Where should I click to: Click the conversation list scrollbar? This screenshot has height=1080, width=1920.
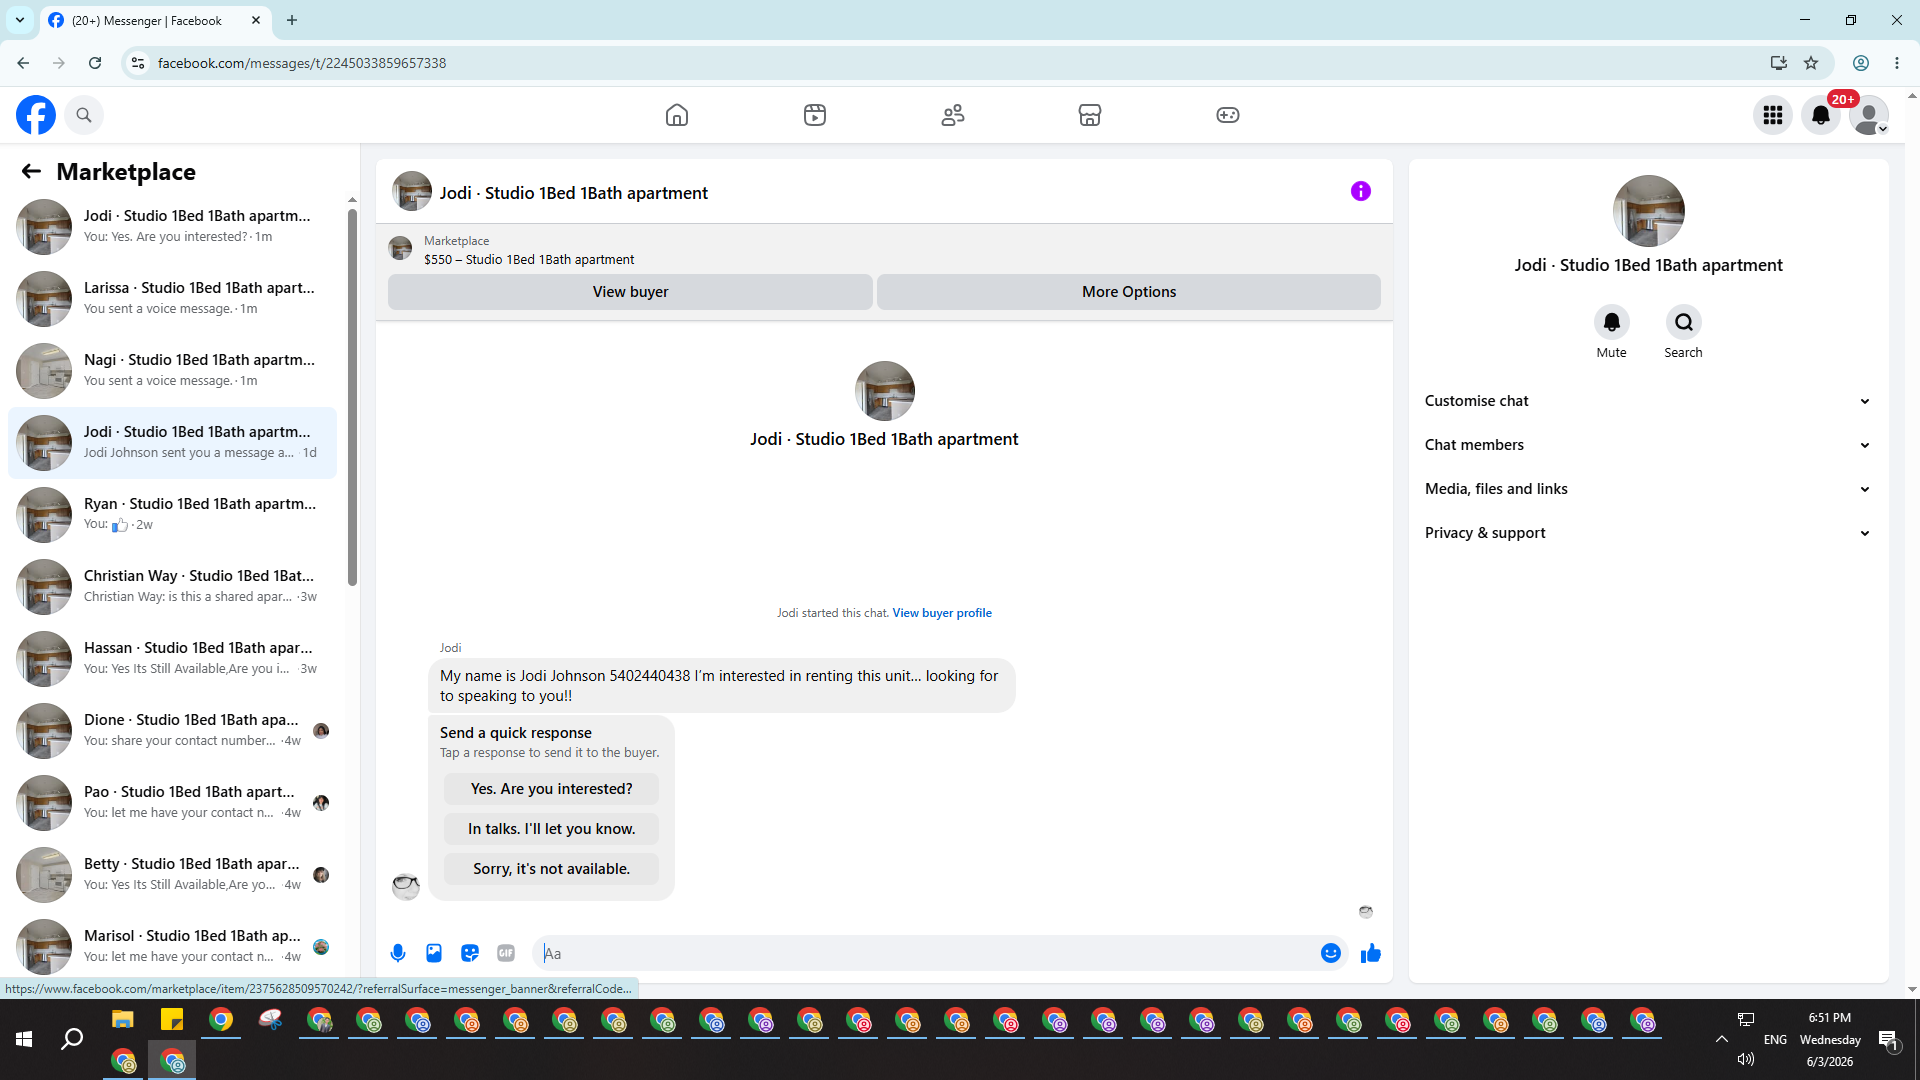(x=352, y=397)
